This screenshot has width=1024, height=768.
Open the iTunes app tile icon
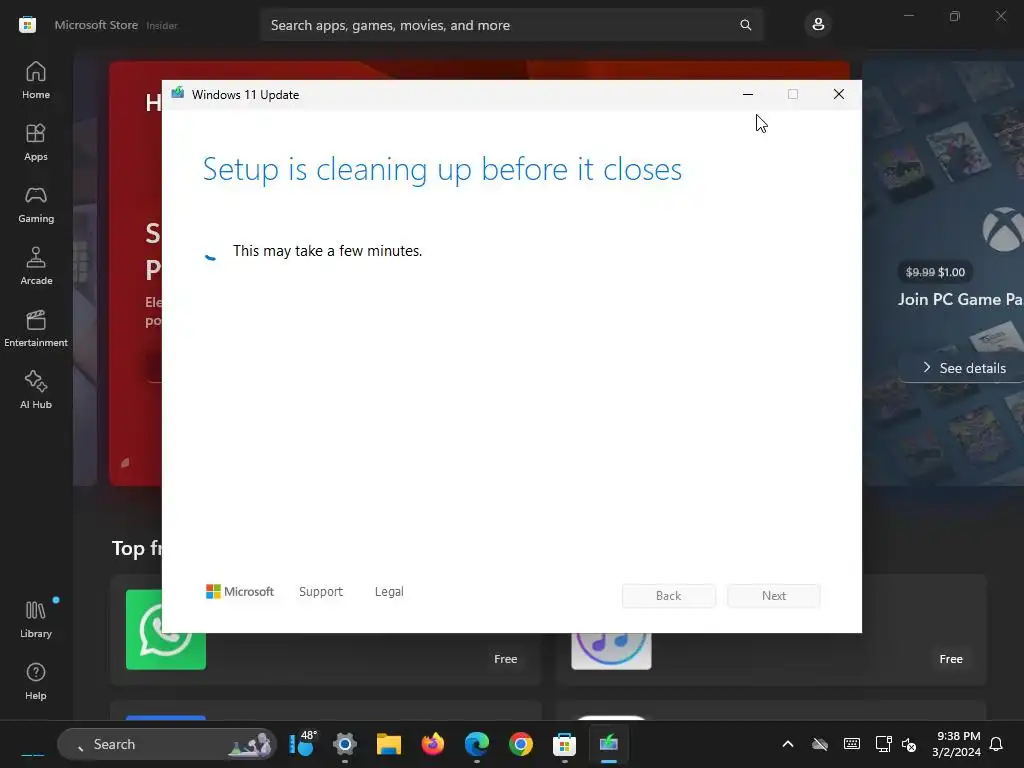611,650
